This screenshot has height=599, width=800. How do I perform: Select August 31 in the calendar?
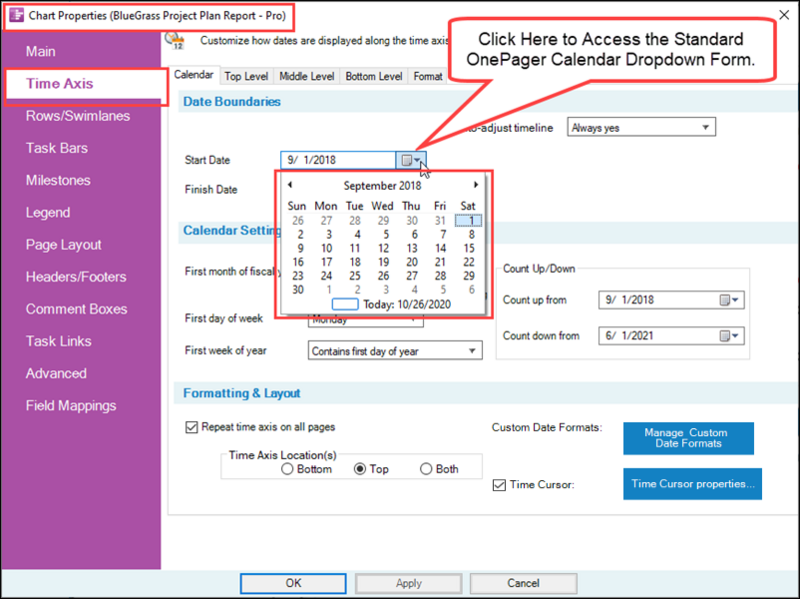click(440, 220)
